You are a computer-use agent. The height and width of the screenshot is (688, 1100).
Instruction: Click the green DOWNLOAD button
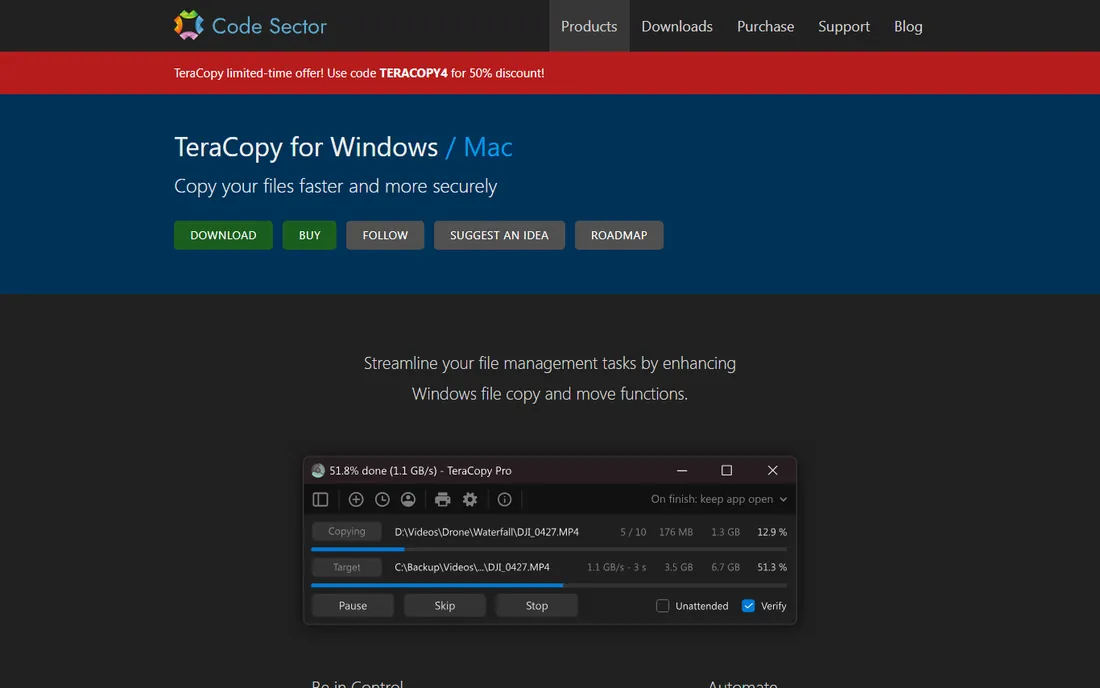click(x=223, y=235)
